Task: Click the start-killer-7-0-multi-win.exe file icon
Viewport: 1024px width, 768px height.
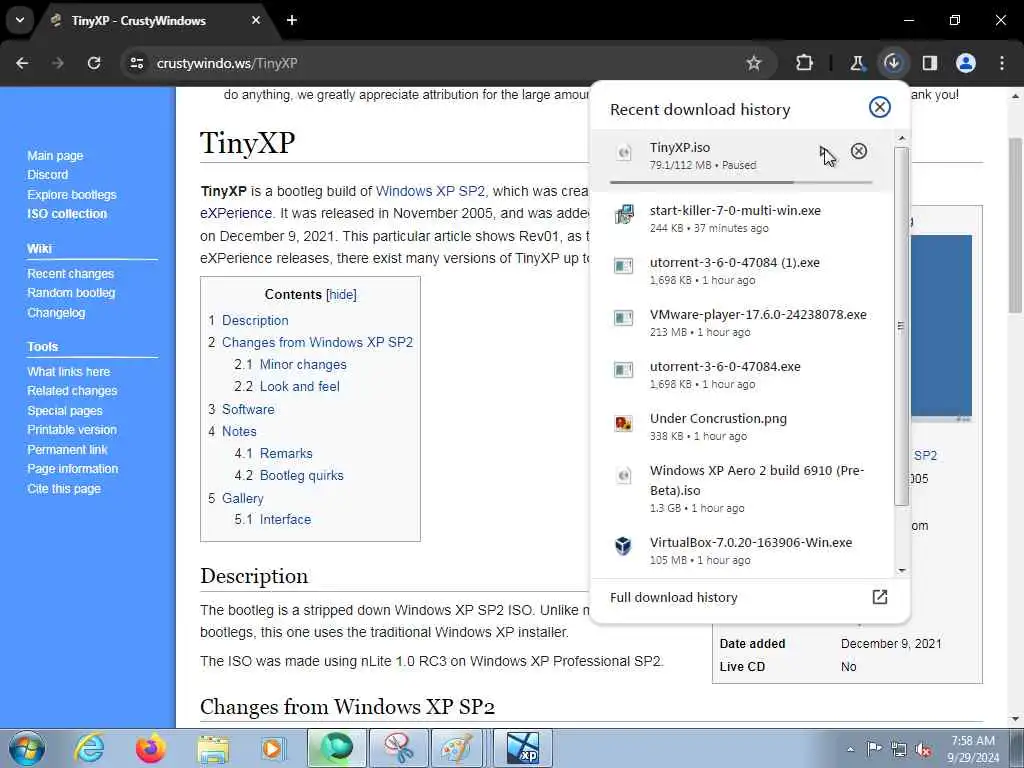Action: [624, 215]
